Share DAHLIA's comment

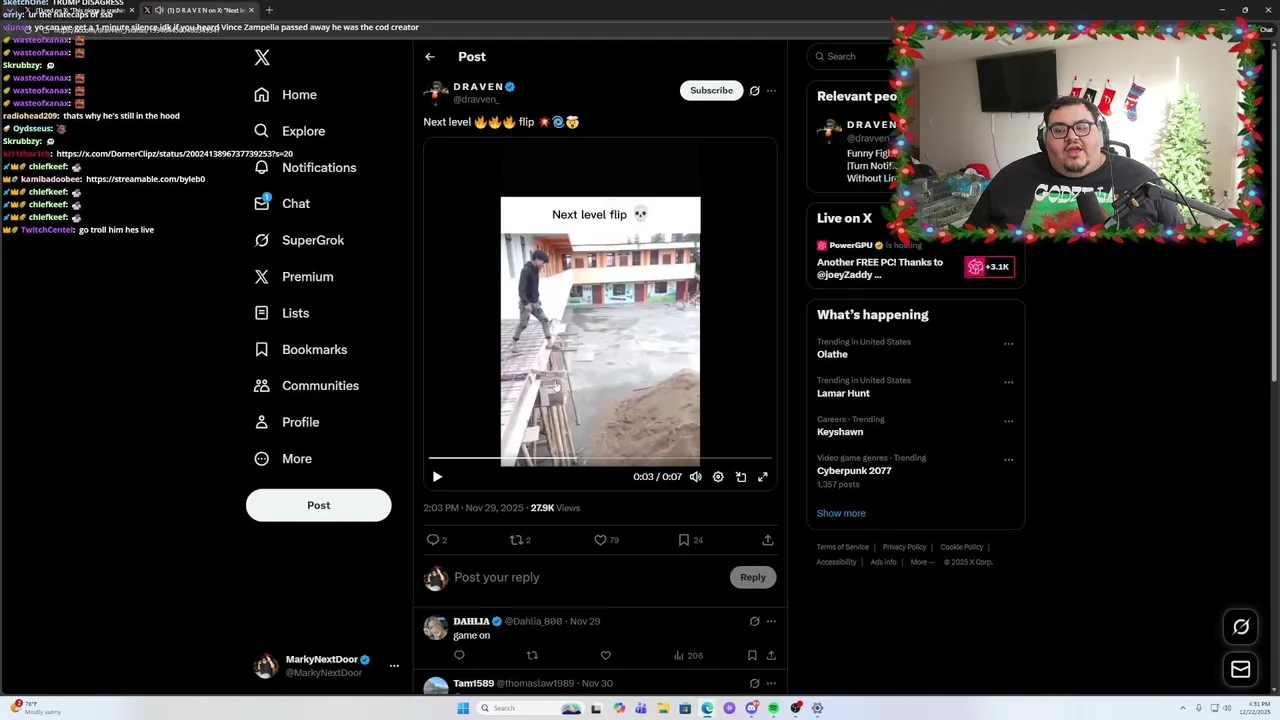click(x=771, y=656)
